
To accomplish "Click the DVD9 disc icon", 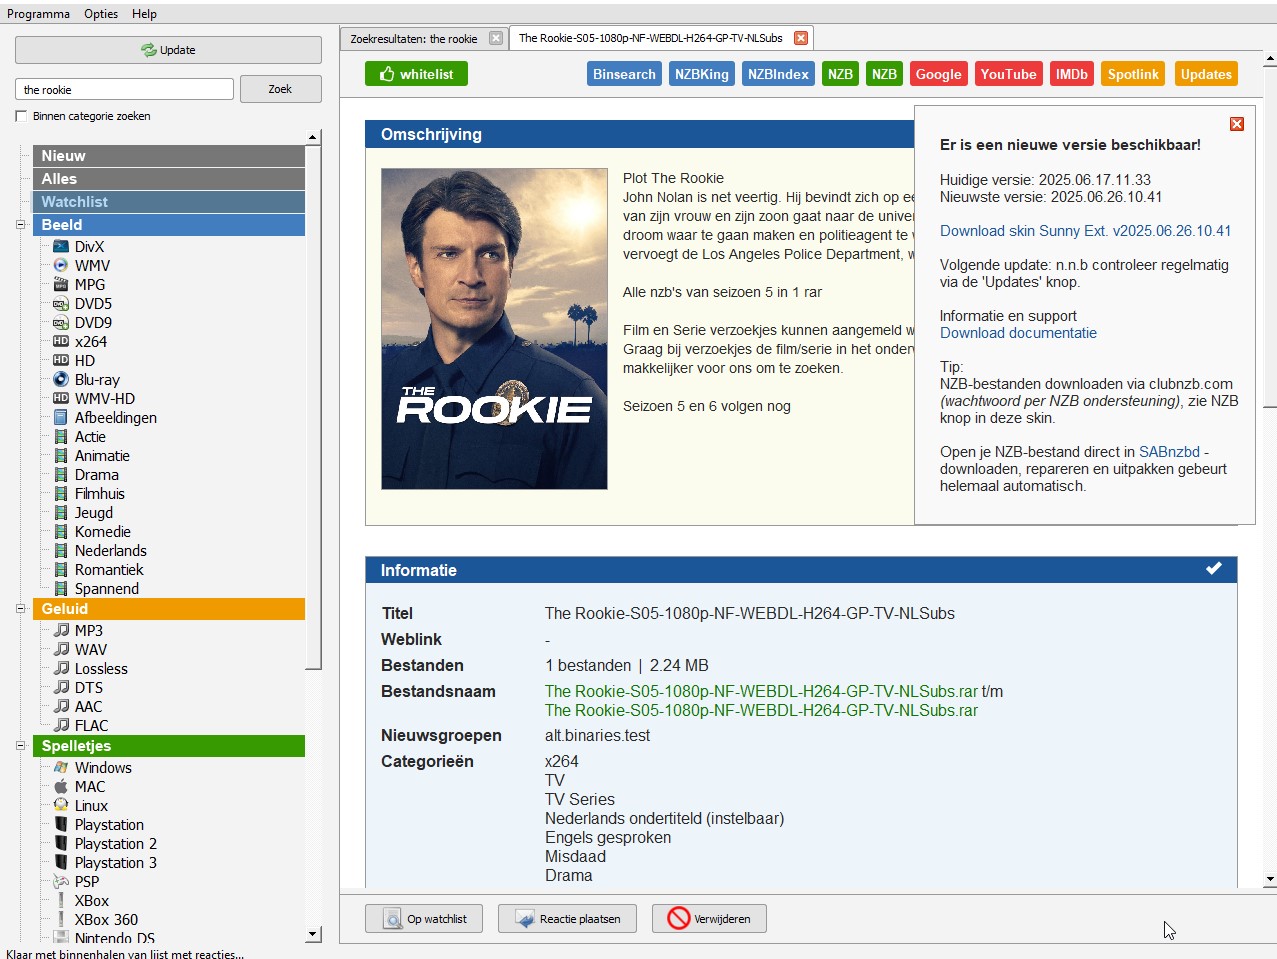I will [x=61, y=322].
